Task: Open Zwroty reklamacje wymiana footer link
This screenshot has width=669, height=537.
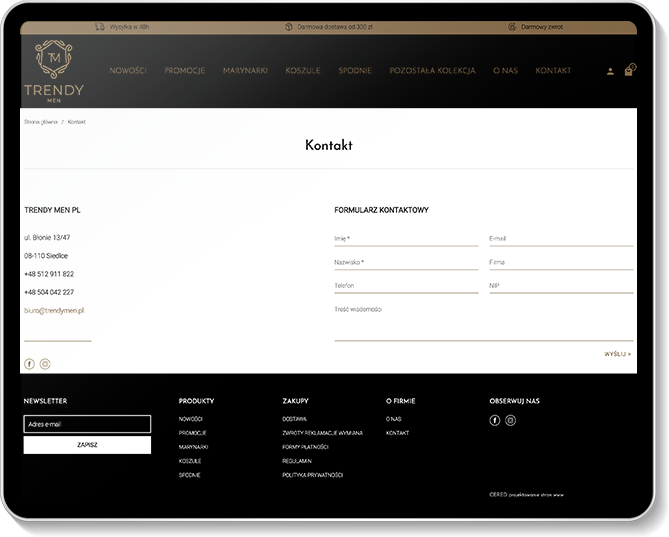Action: tap(322, 433)
